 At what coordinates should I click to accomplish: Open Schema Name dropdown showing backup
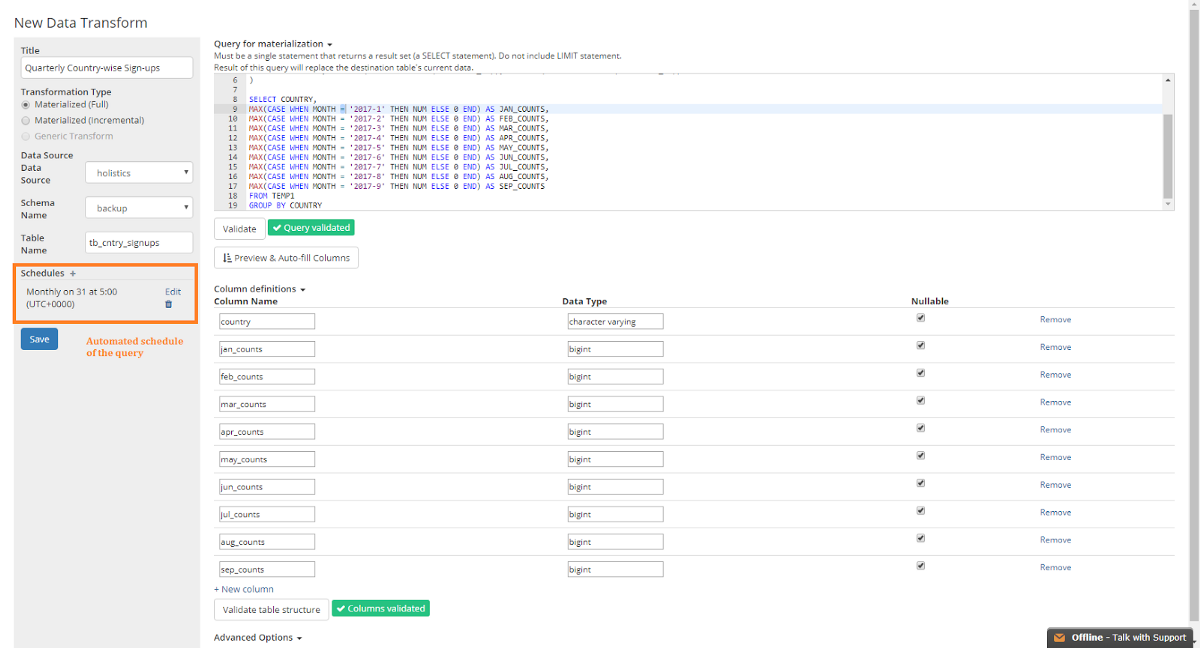point(138,208)
